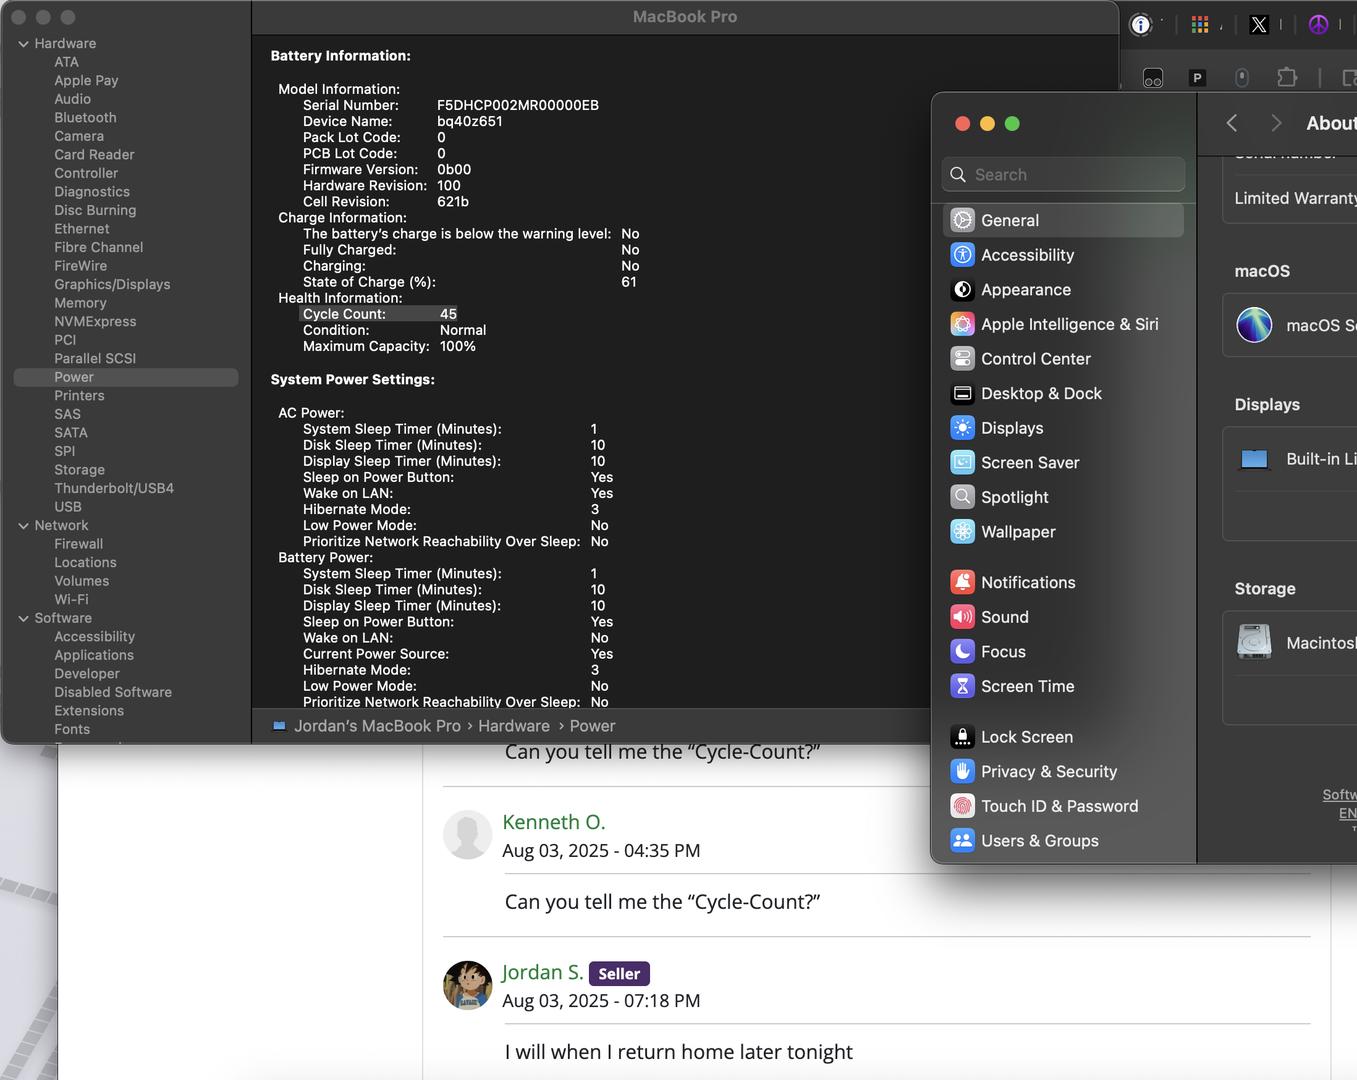Open the Sound settings icon
Viewport: 1357px width, 1080px height.
pyautogui.click(x=962, y=617)
